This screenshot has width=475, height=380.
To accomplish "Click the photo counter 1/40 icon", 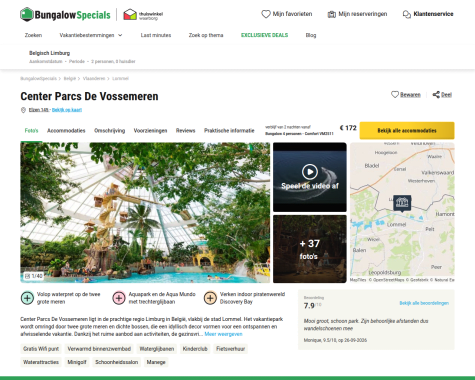I will click(28, 276).
